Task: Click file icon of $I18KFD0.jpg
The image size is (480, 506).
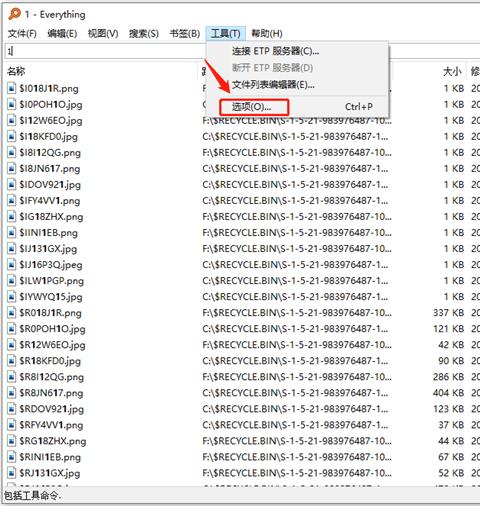Action: 12,136
